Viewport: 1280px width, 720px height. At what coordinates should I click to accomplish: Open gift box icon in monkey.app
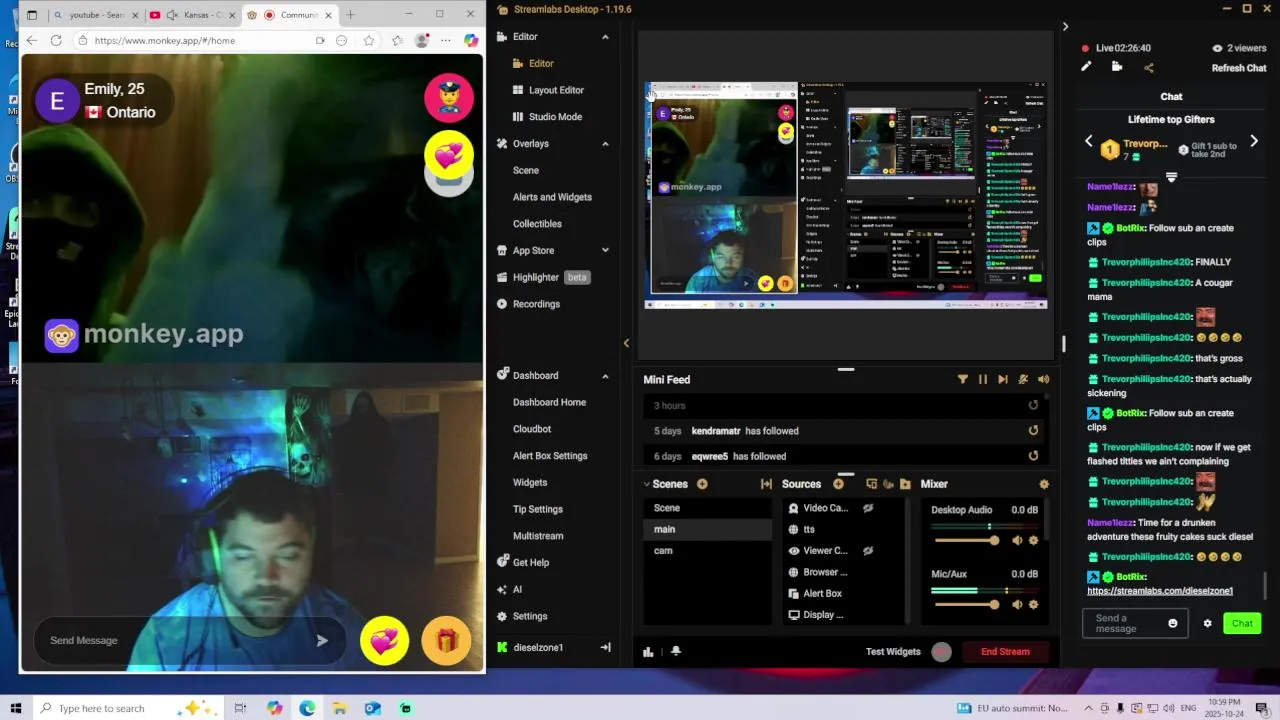tap(446, 641)
